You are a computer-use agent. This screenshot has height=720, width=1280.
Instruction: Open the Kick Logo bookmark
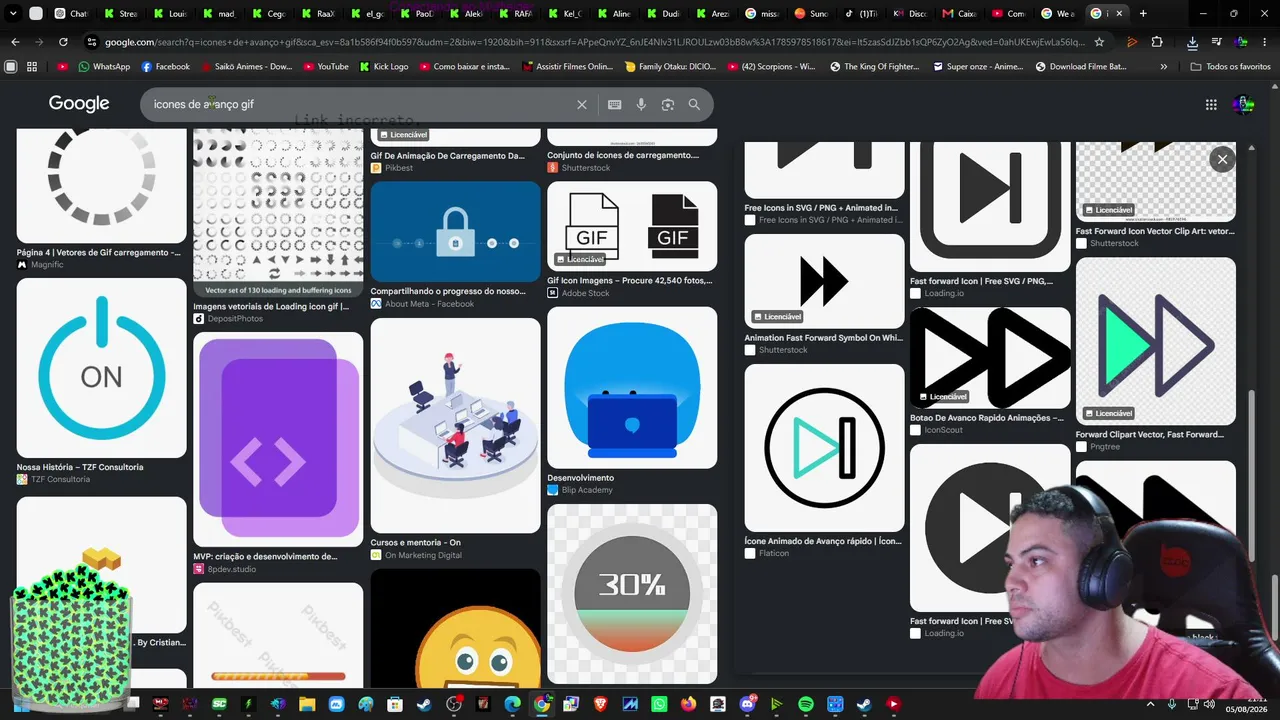tap(382, 67)
